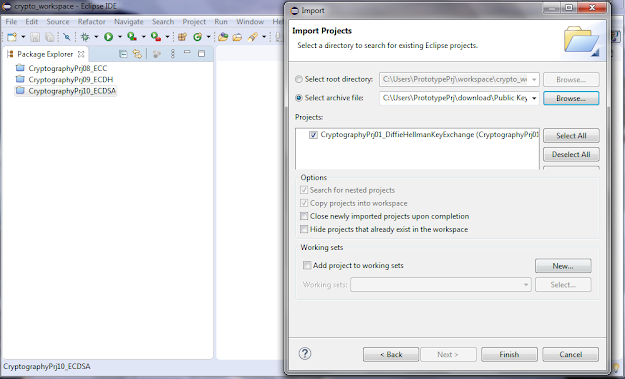Toggle Copy projects into workspace checkbox
The width and height of the screenshot is (625, 379).
click(x=304, y=203)
